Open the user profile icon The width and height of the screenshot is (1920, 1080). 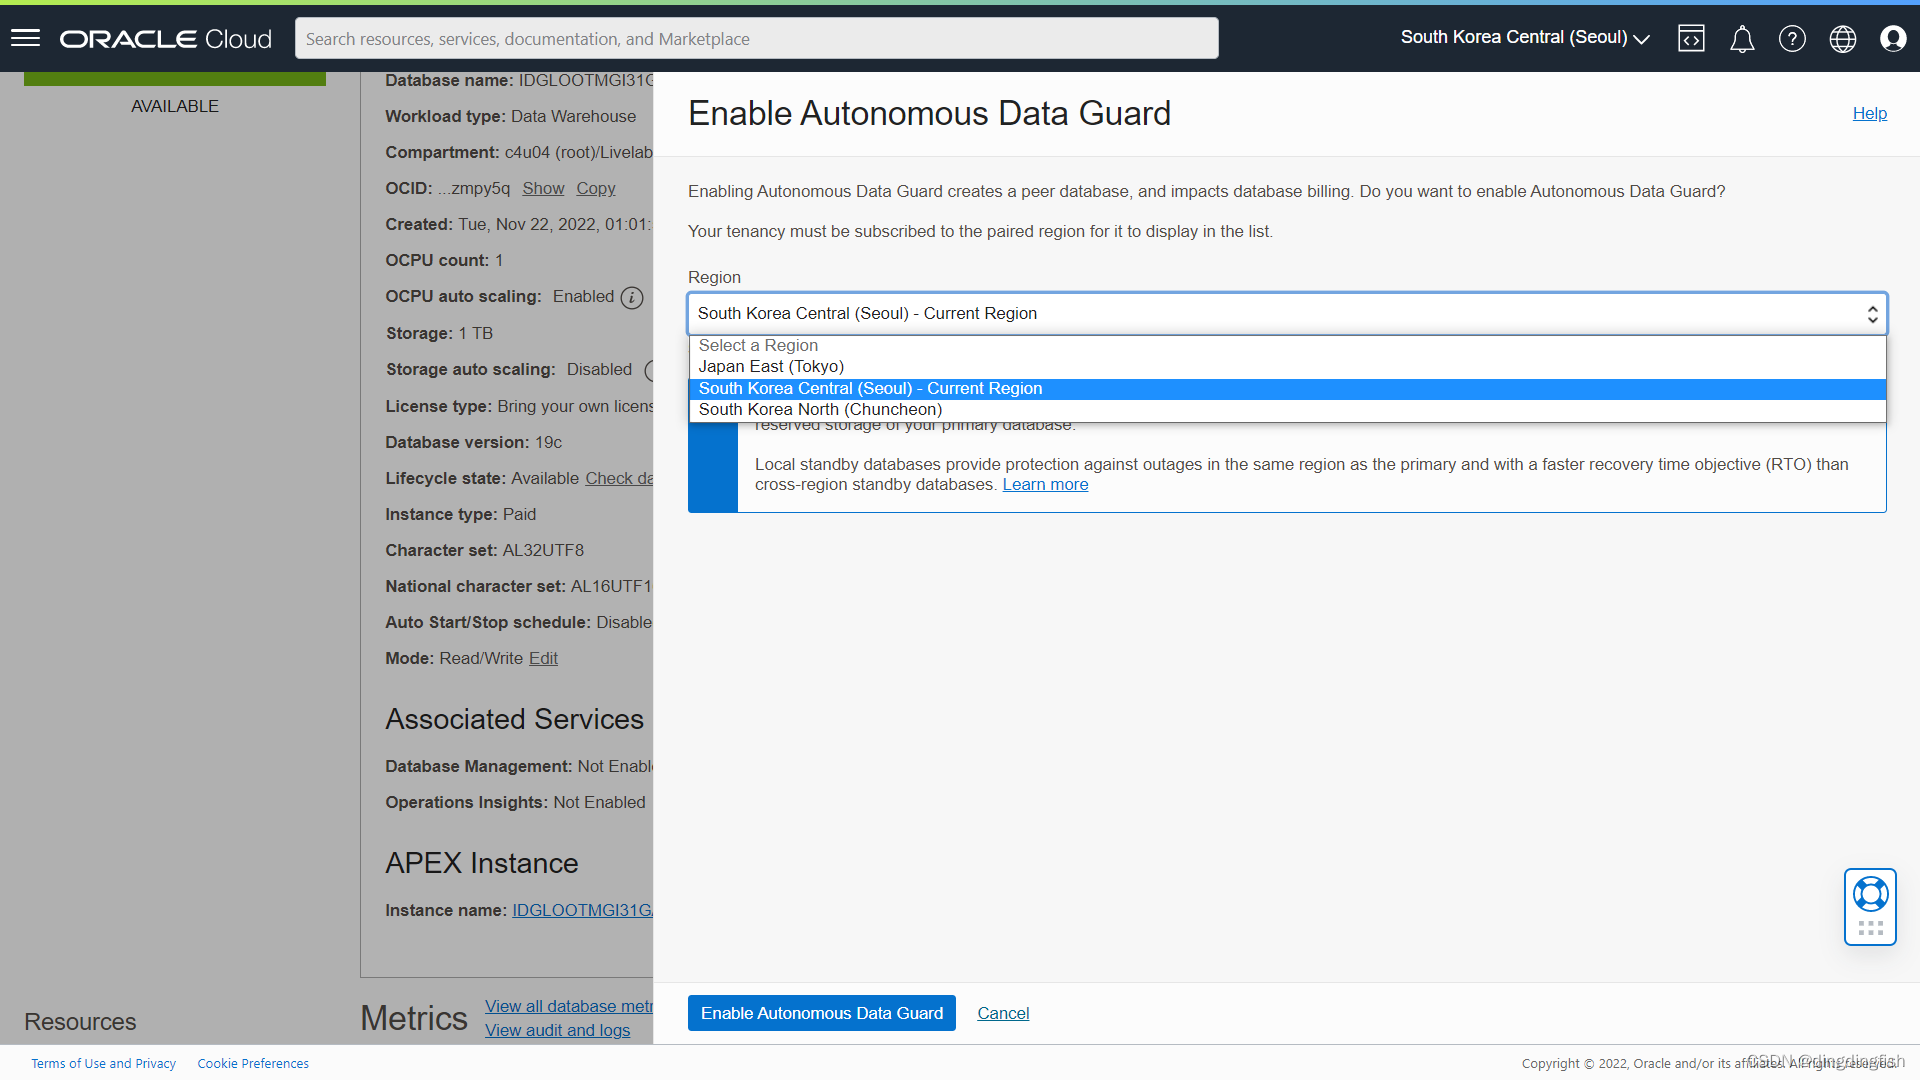pyautogui.click(x=1892, y=38)
